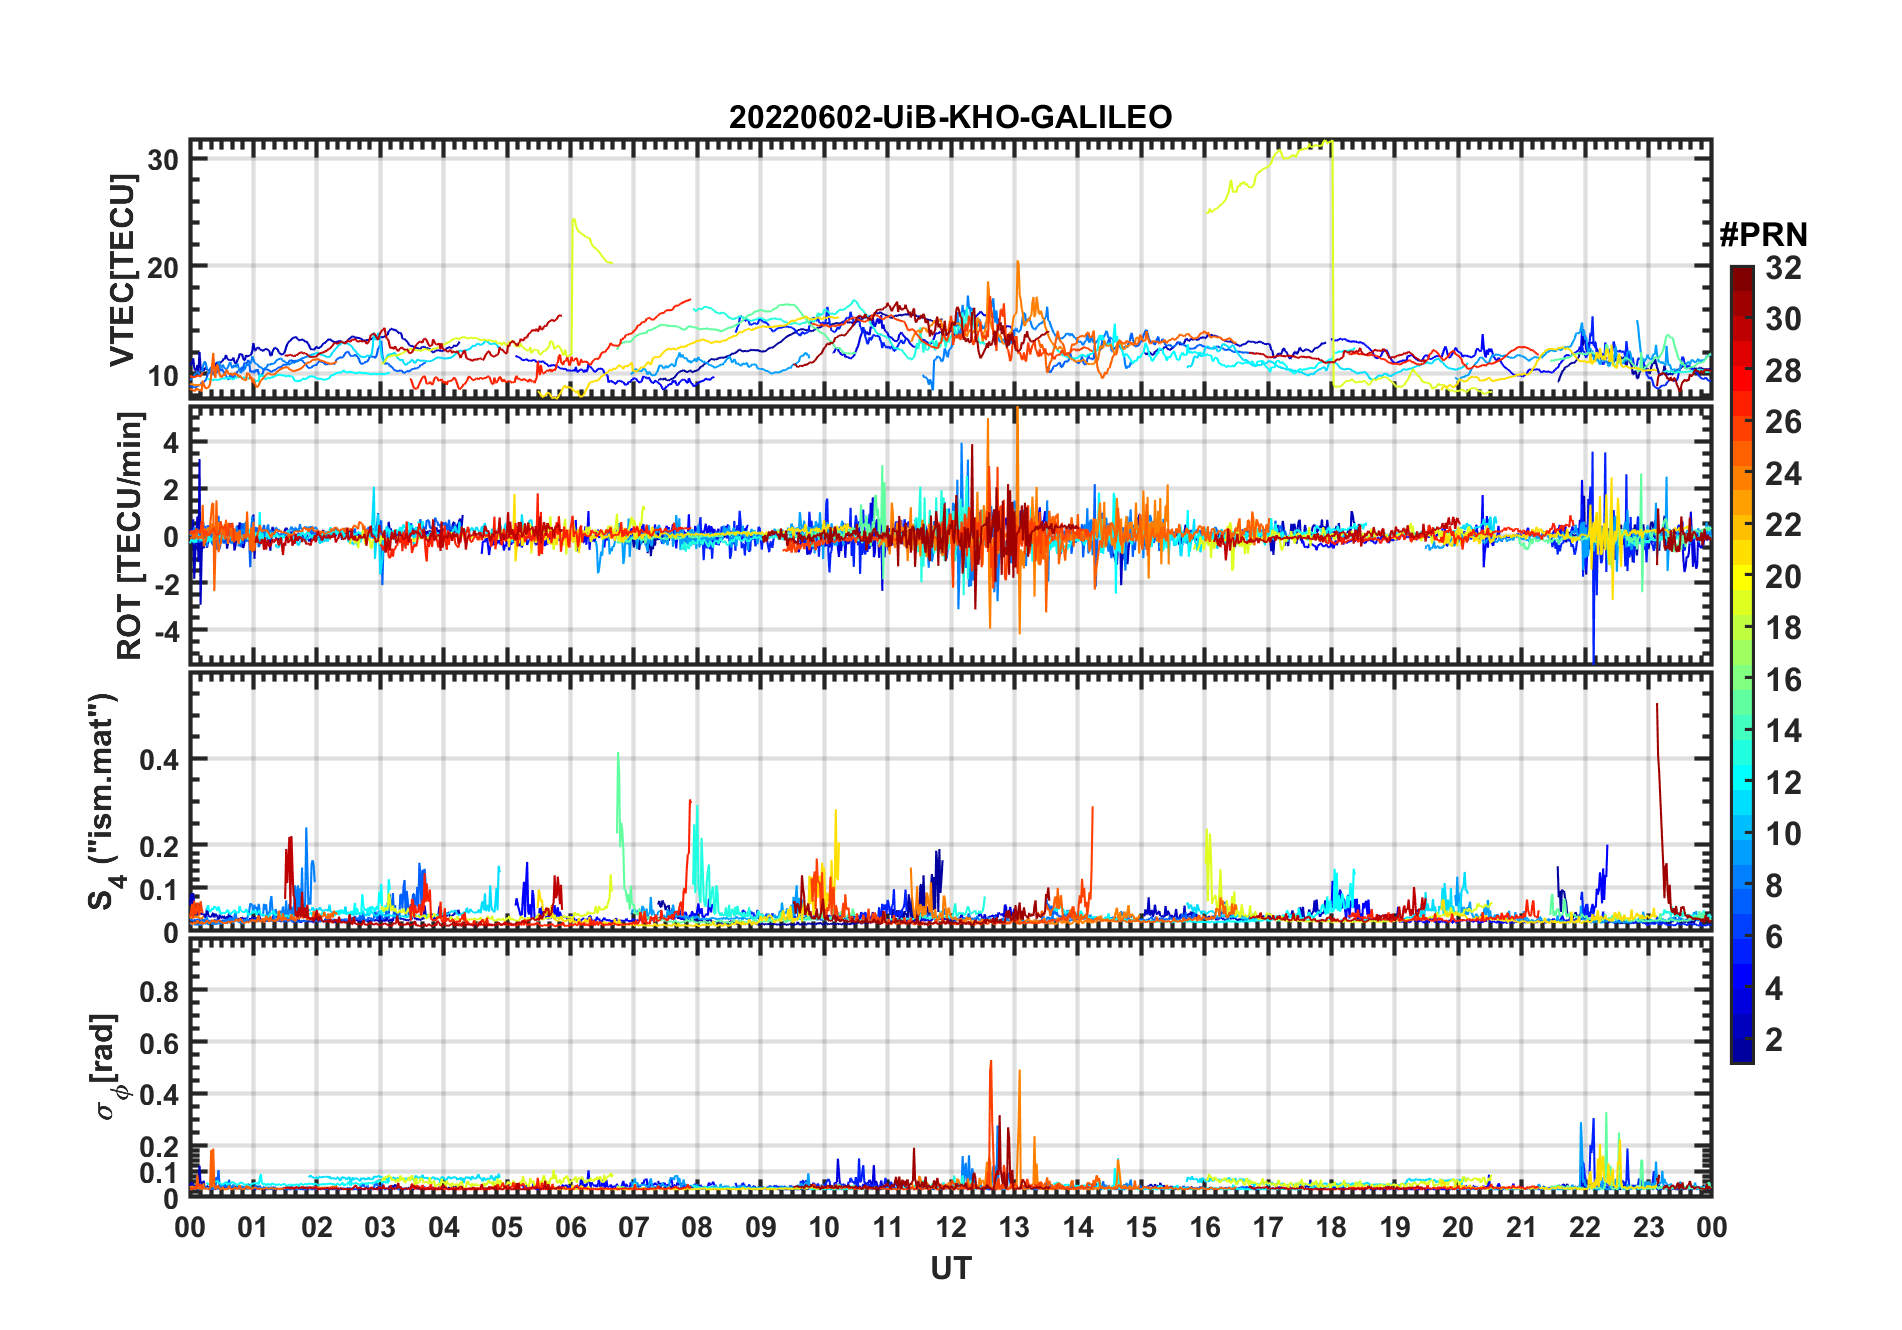Click the #PRN colorbar title
1902x1330 pixels.
[1763, 235]
